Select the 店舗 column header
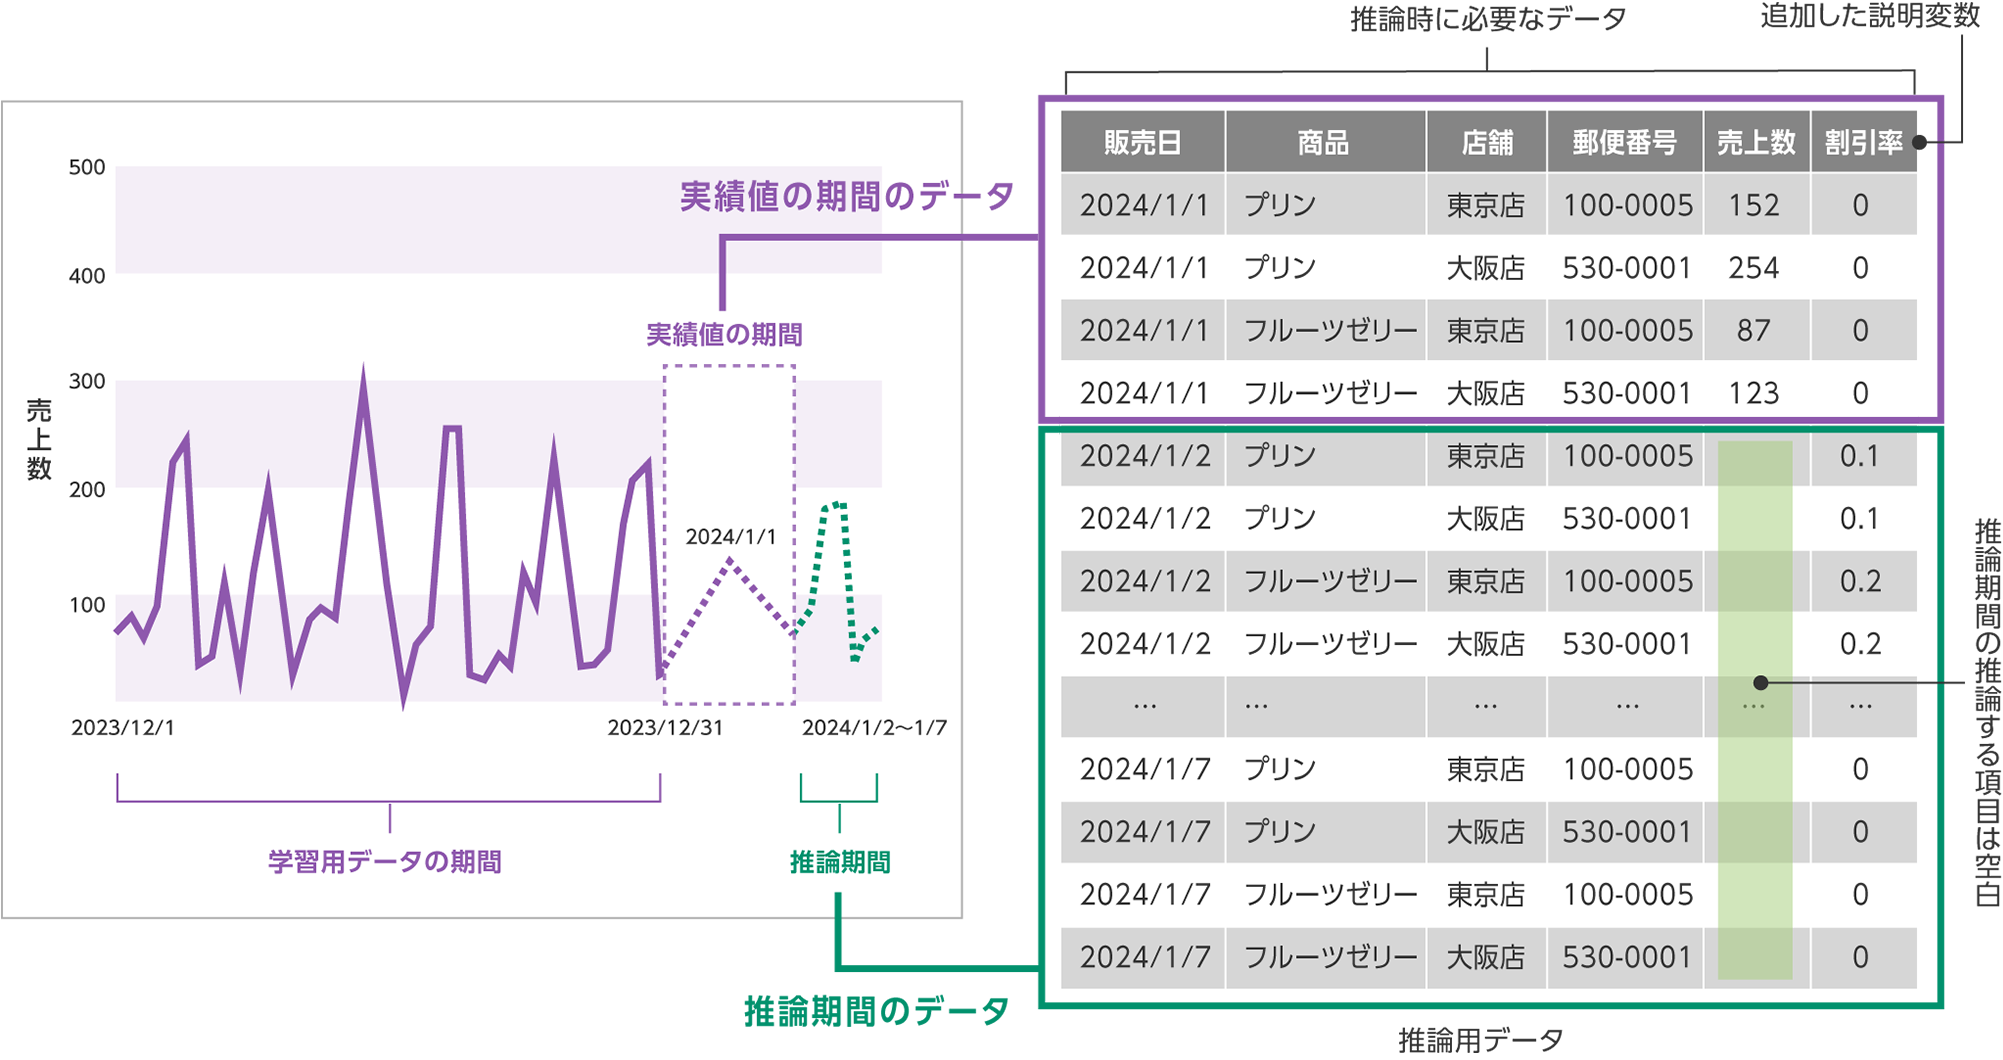Image resolution: width=2003 pixels, height=1060 pixels. [x=1486, y=142]
